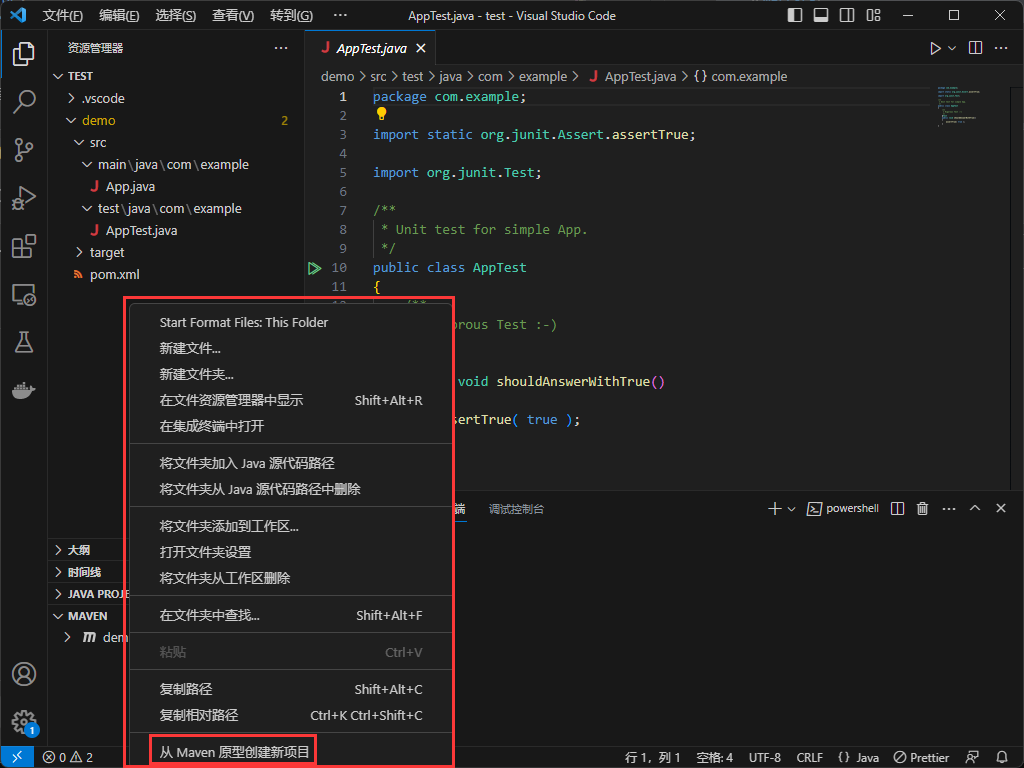The height and width of the screenshot is (768, 1024).
Task: Open the new terminal profile dropdown arrow
Action: [792, 509]
